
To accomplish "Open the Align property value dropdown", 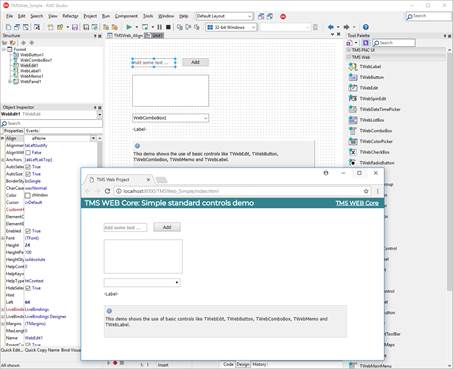I will 93,138.
